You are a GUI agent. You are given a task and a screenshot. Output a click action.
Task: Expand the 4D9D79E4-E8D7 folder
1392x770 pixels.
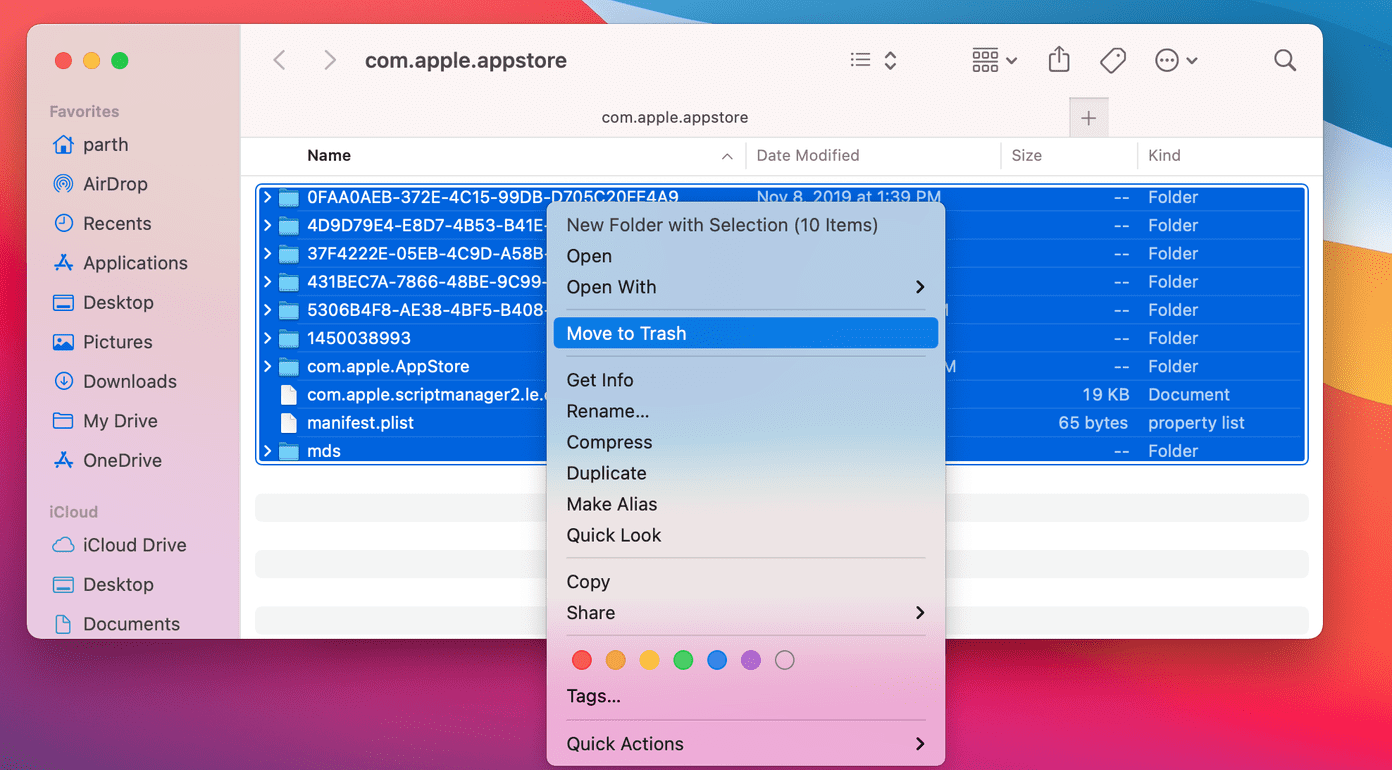pyautogui.click(x=267, y=225)
